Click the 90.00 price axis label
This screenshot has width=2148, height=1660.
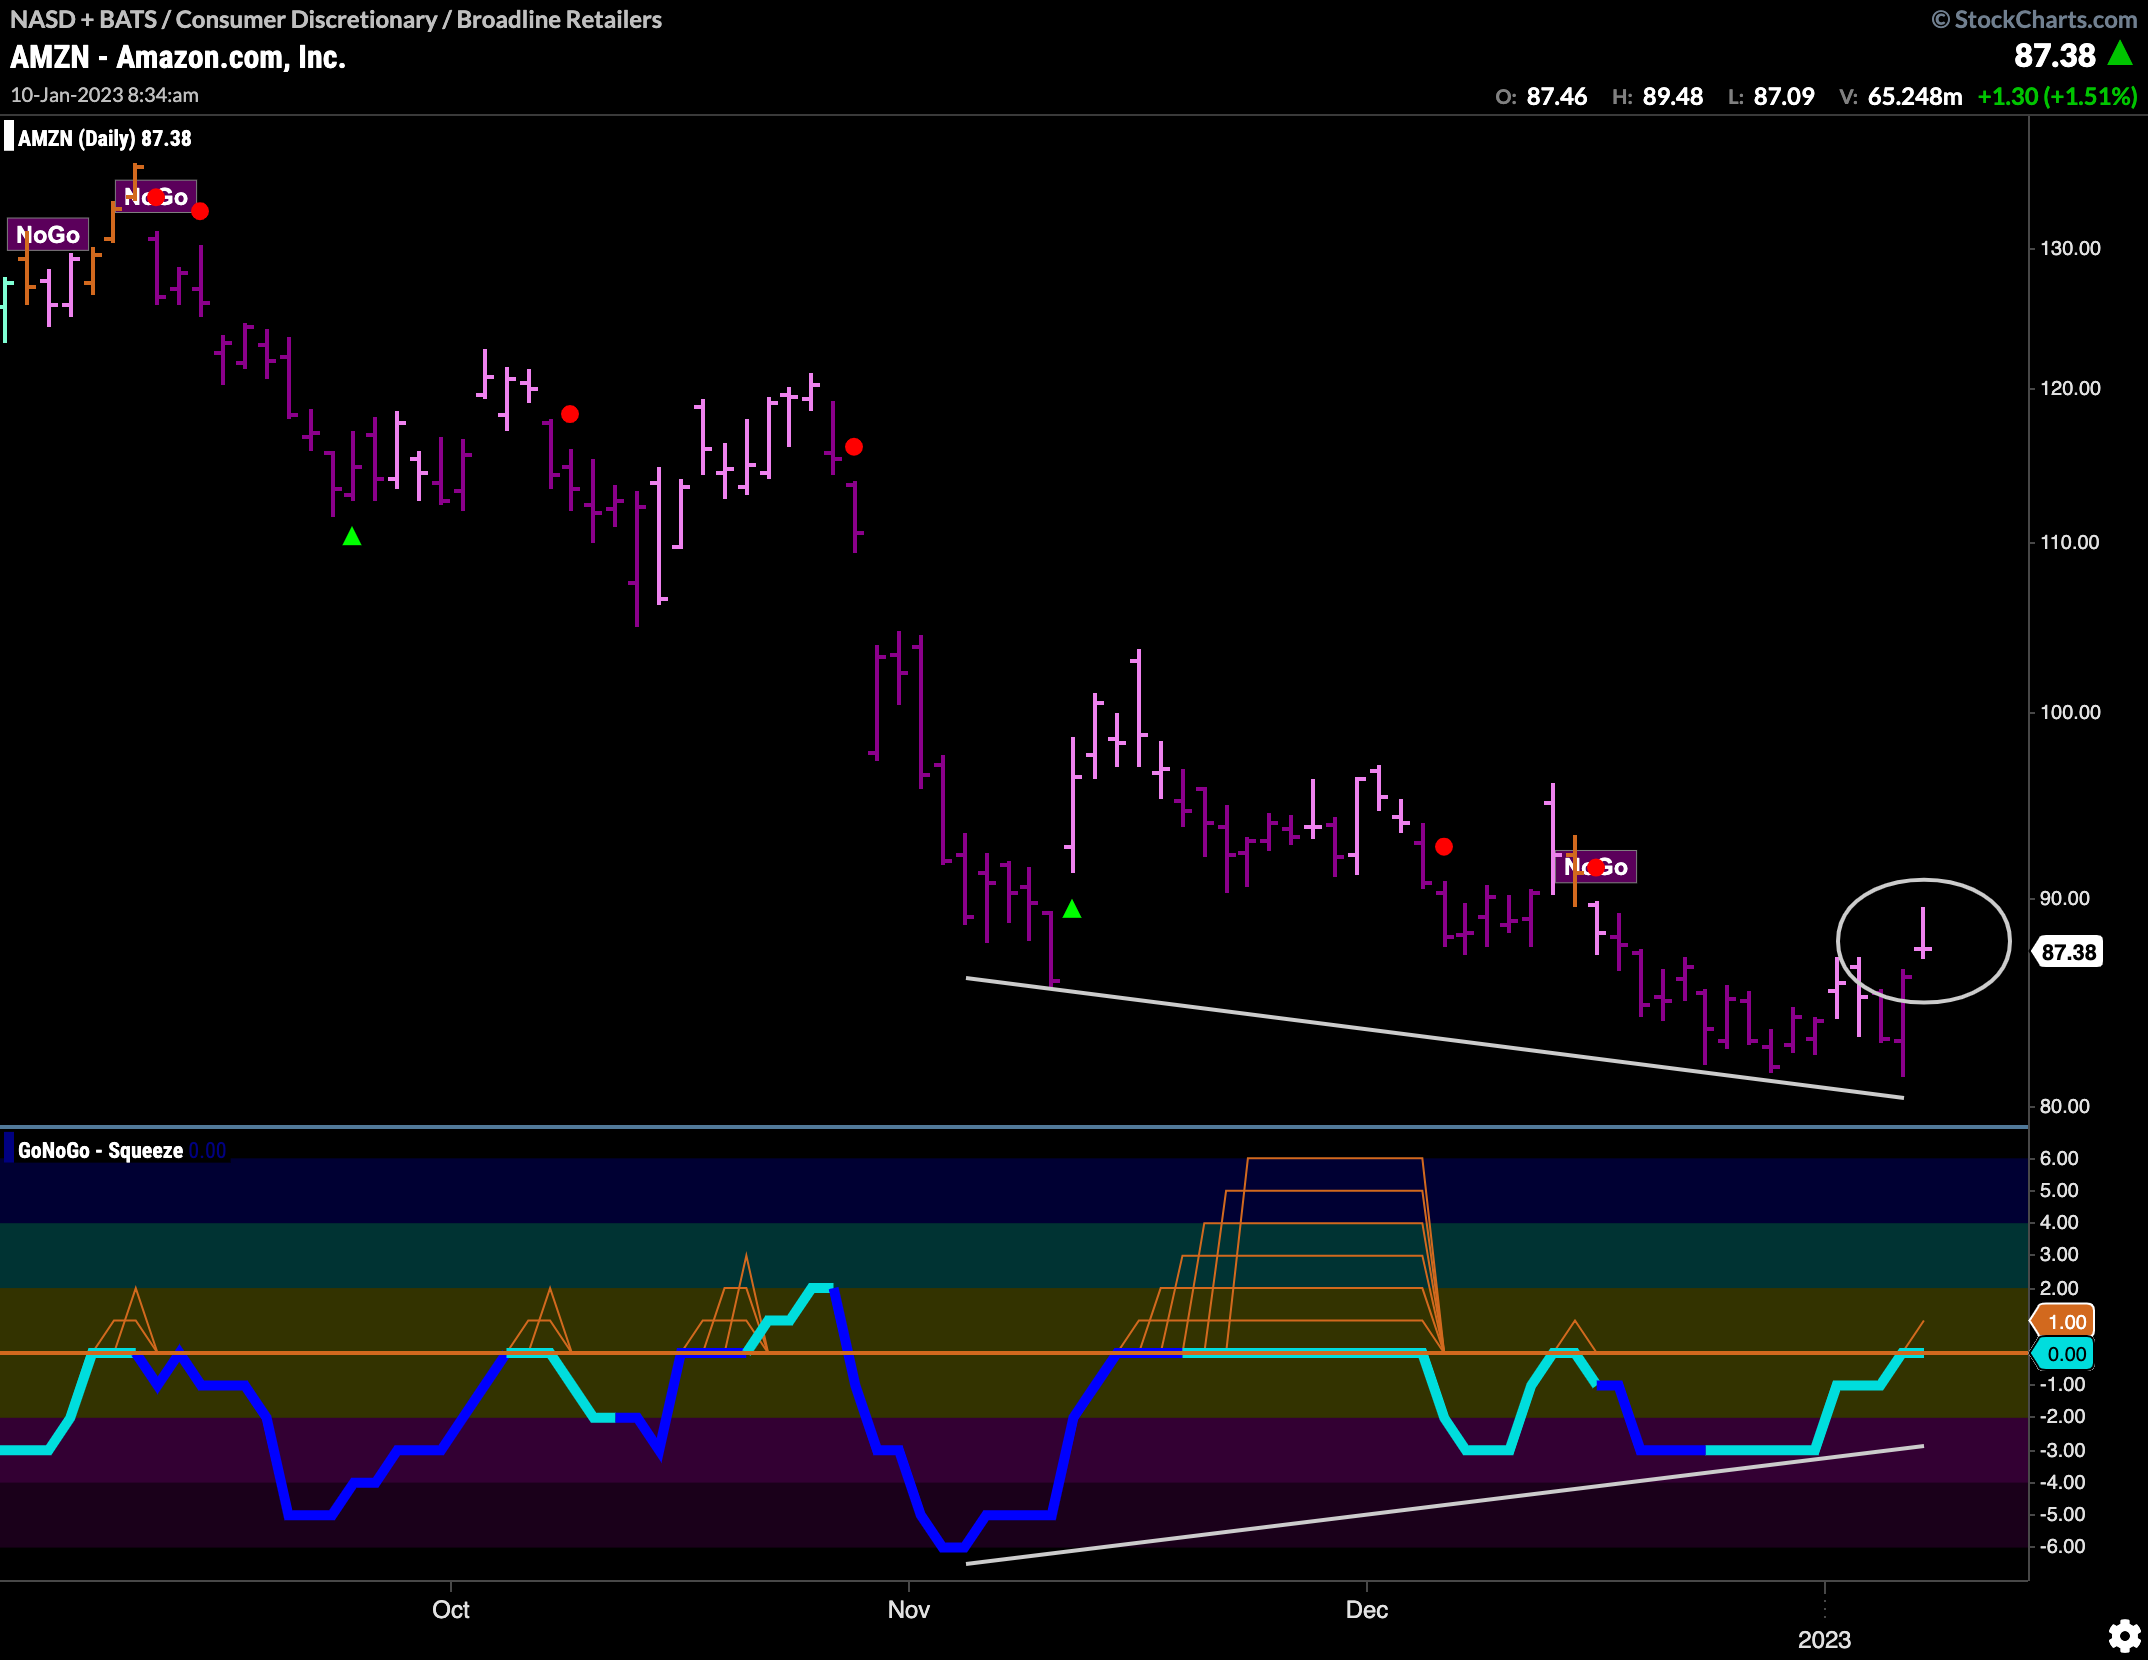click(x=2065, y=898)
